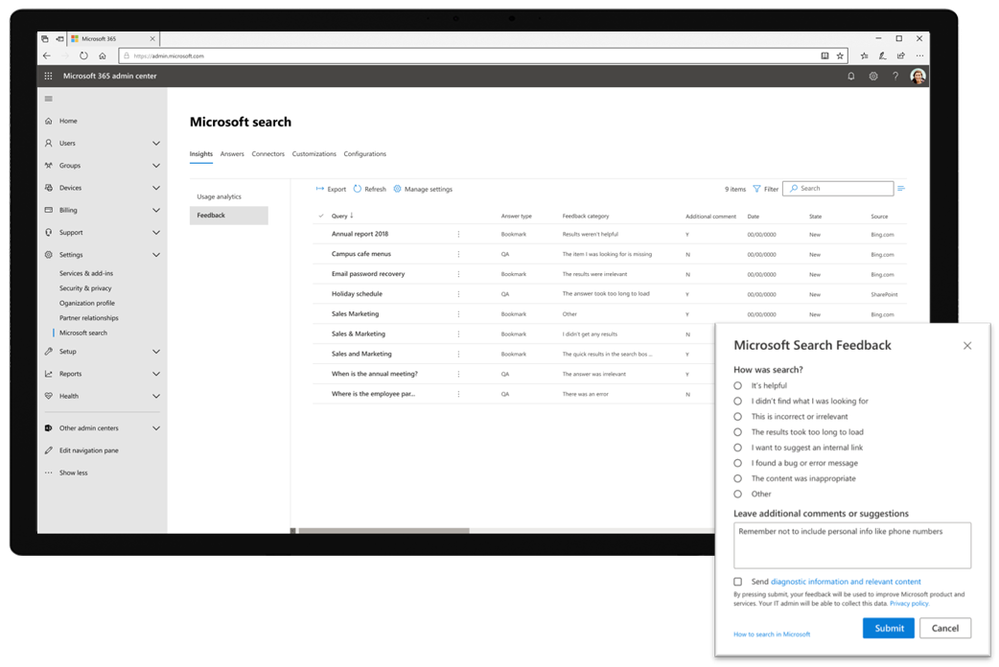Open more actions for Holiday schedule row
The height and width of the screenshot is (667, 999).
458,294
